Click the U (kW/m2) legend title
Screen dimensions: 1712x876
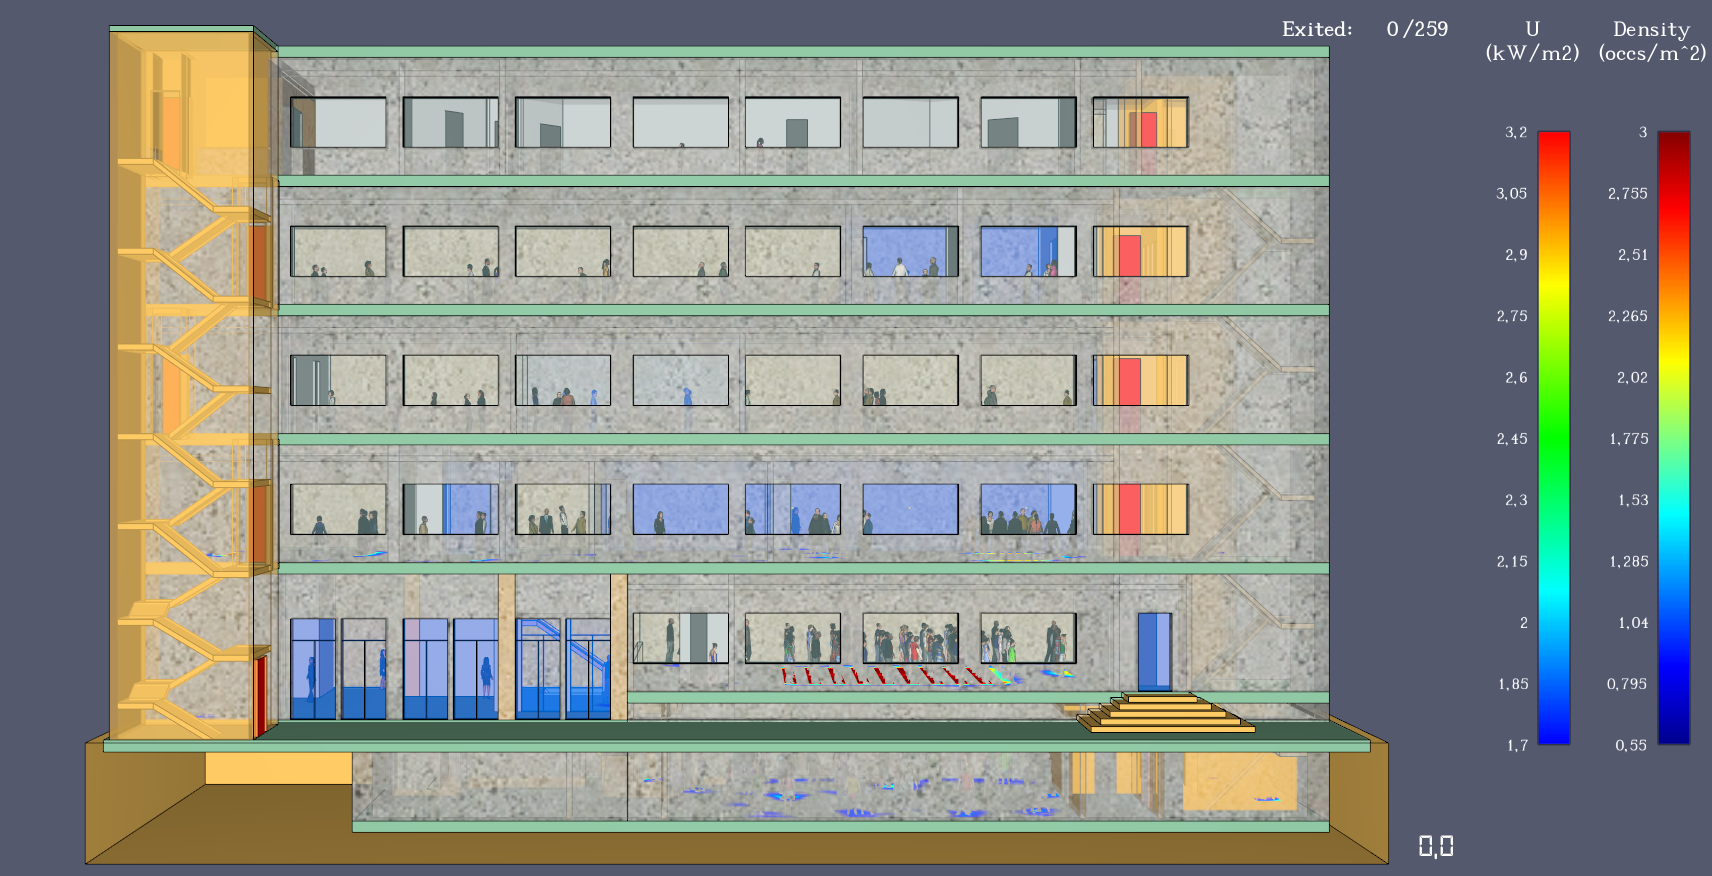click(1532, 41)
